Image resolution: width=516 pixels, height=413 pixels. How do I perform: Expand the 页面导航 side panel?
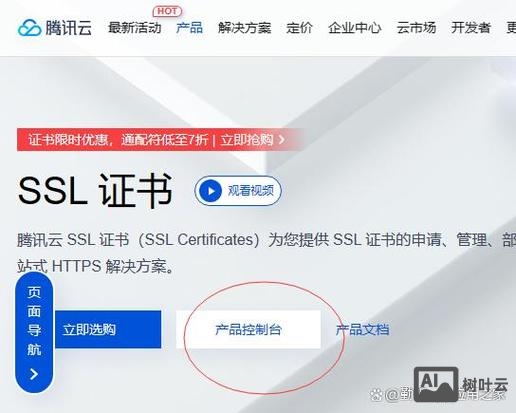34,332
